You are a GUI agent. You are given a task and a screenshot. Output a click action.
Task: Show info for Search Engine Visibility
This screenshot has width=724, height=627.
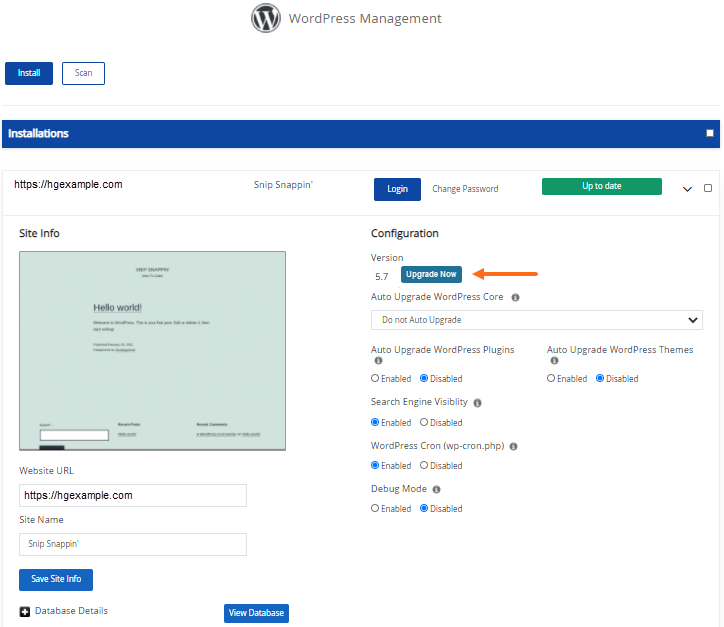(477, 403)
